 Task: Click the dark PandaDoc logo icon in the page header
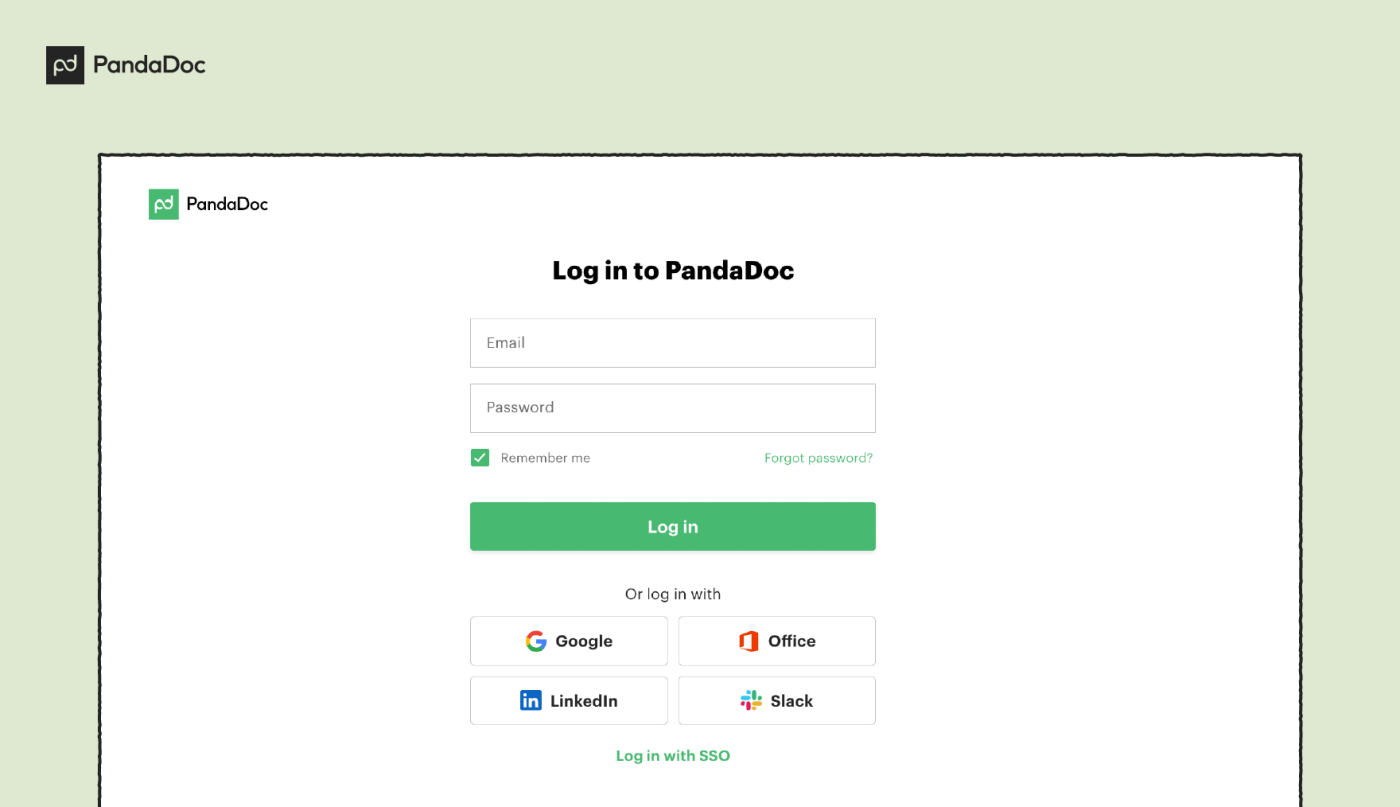pos(65,65)
